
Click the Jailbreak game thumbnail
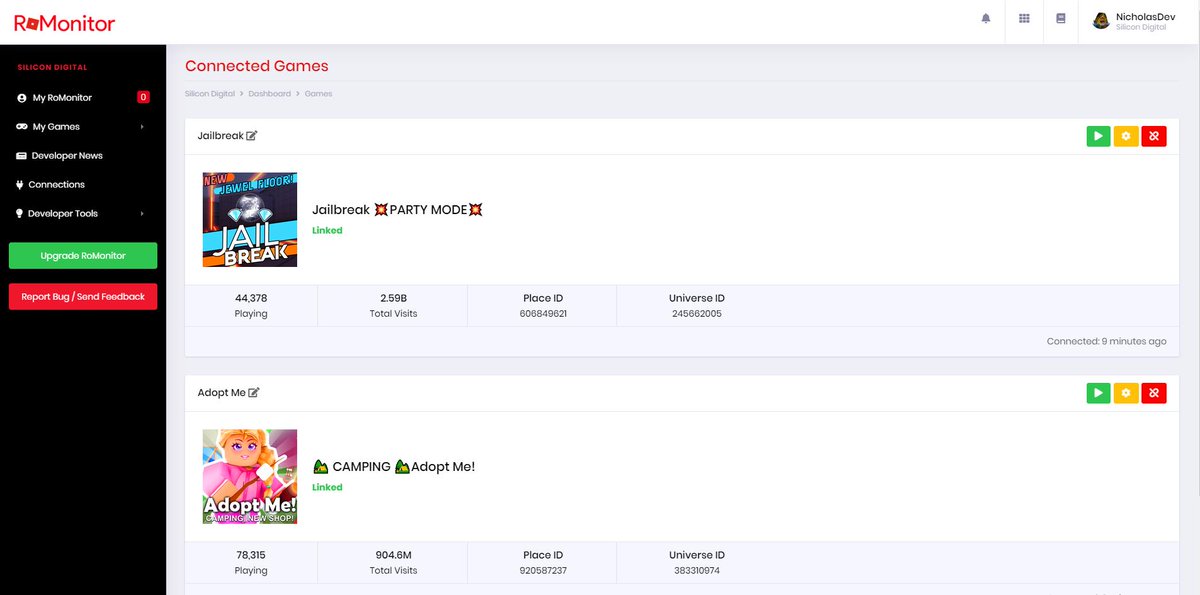click(250, 220)
